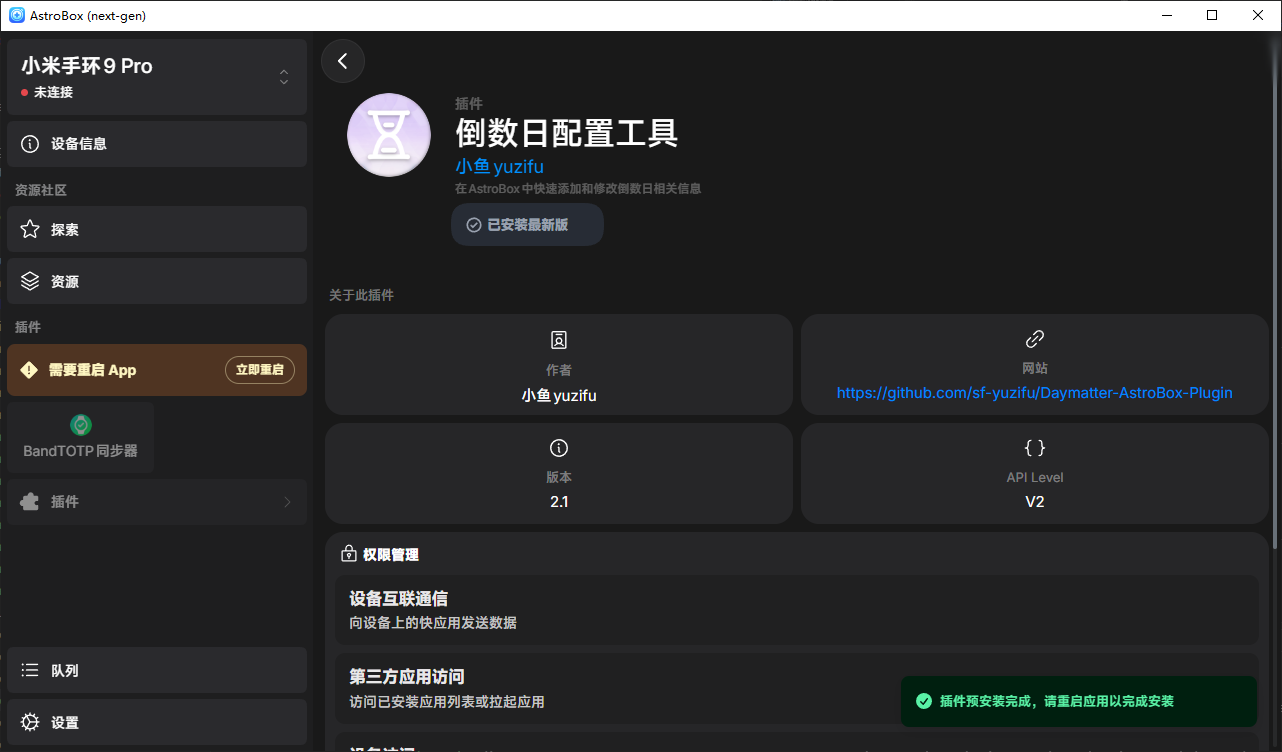Viewport: 1282px width, 752px height.
Task: Click the 倒数日配置工具 plugin title
Action: coord(567,132)
